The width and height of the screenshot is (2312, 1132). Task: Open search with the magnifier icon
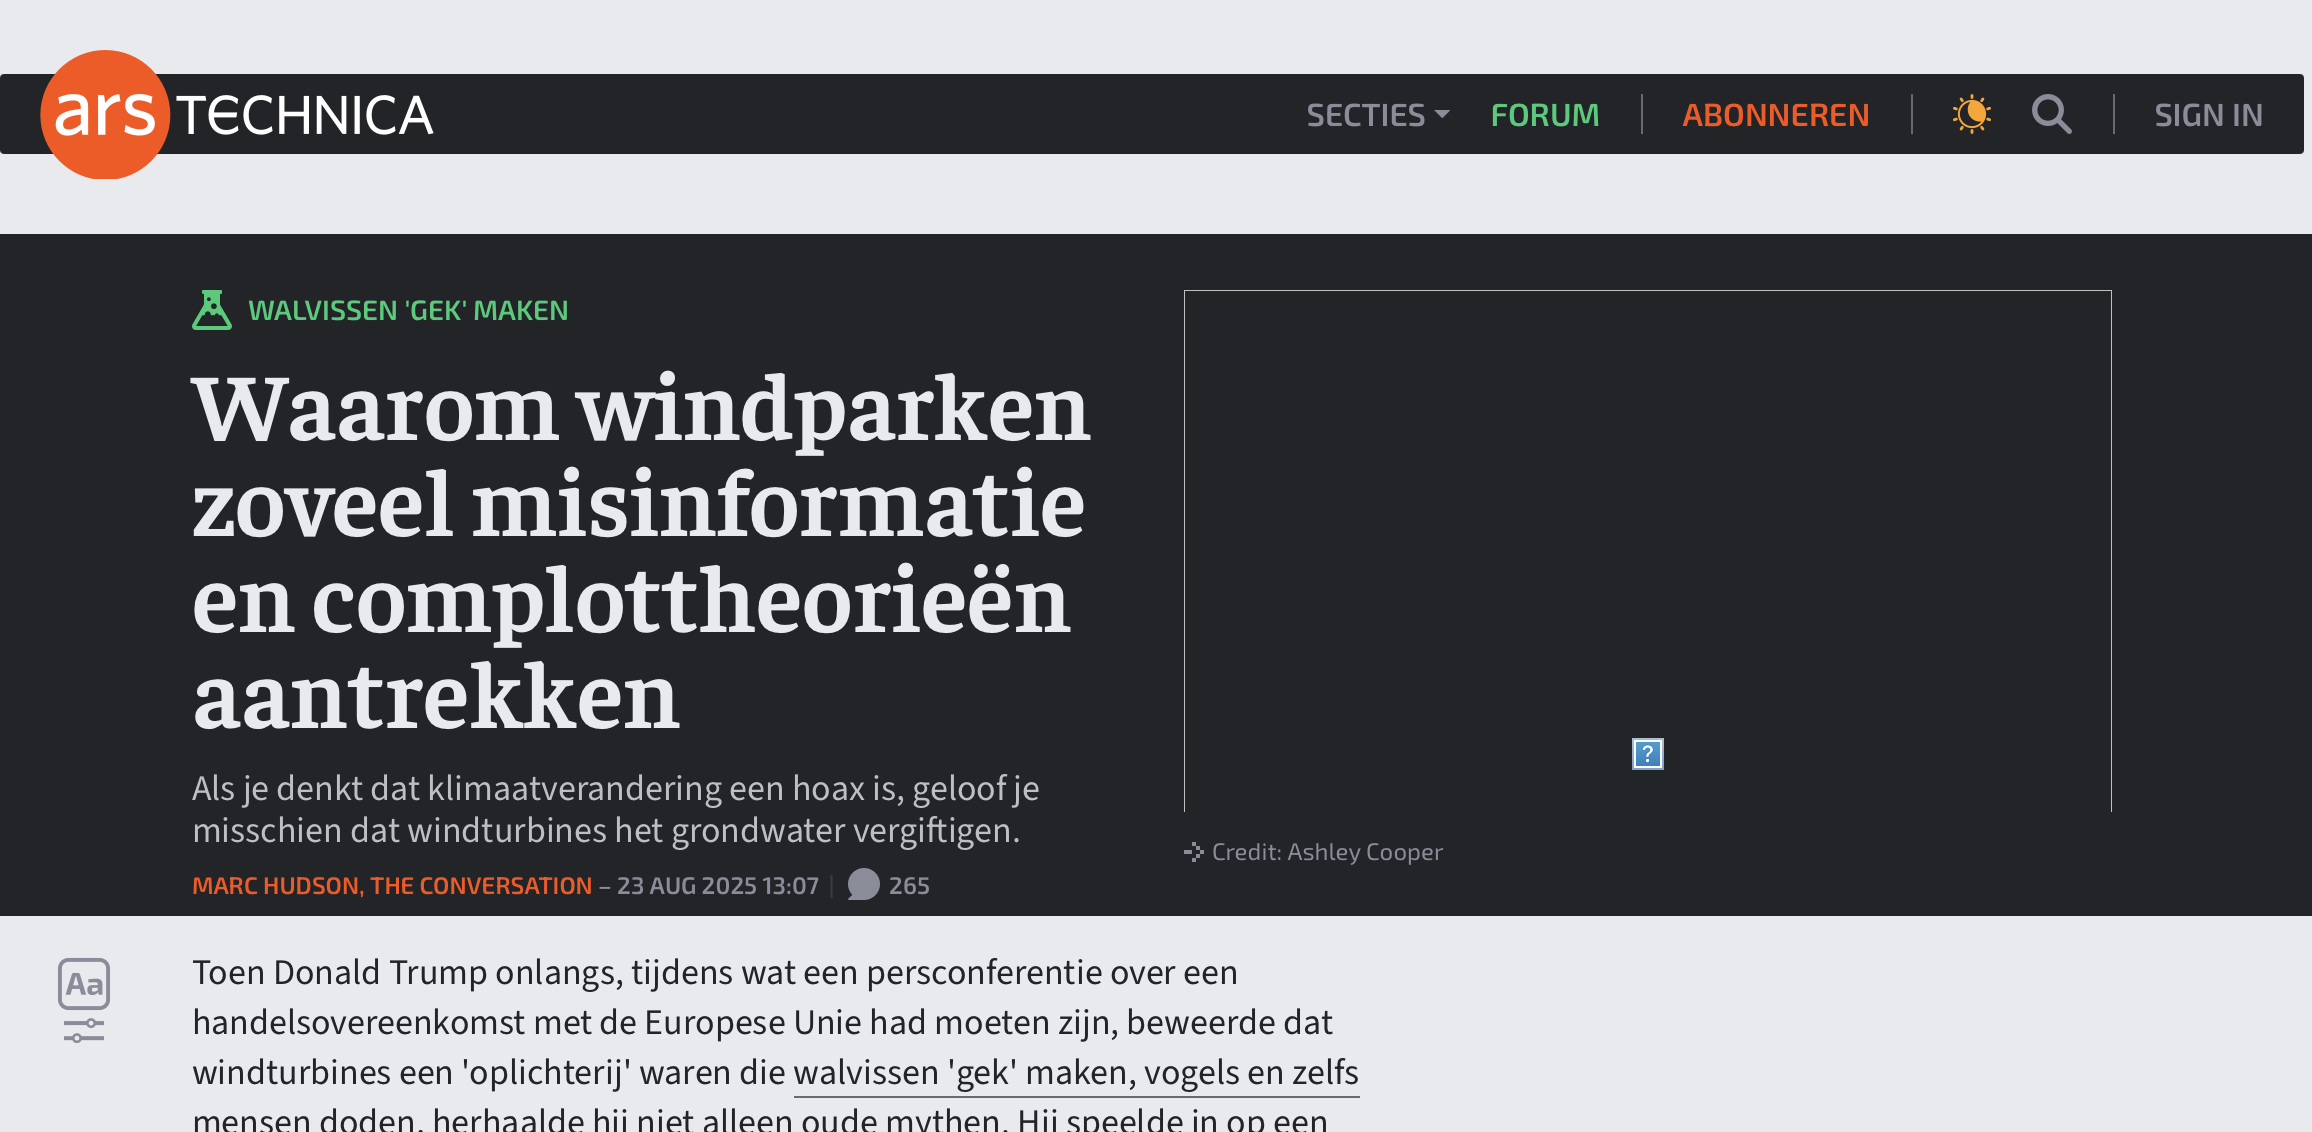point(2051,114)
